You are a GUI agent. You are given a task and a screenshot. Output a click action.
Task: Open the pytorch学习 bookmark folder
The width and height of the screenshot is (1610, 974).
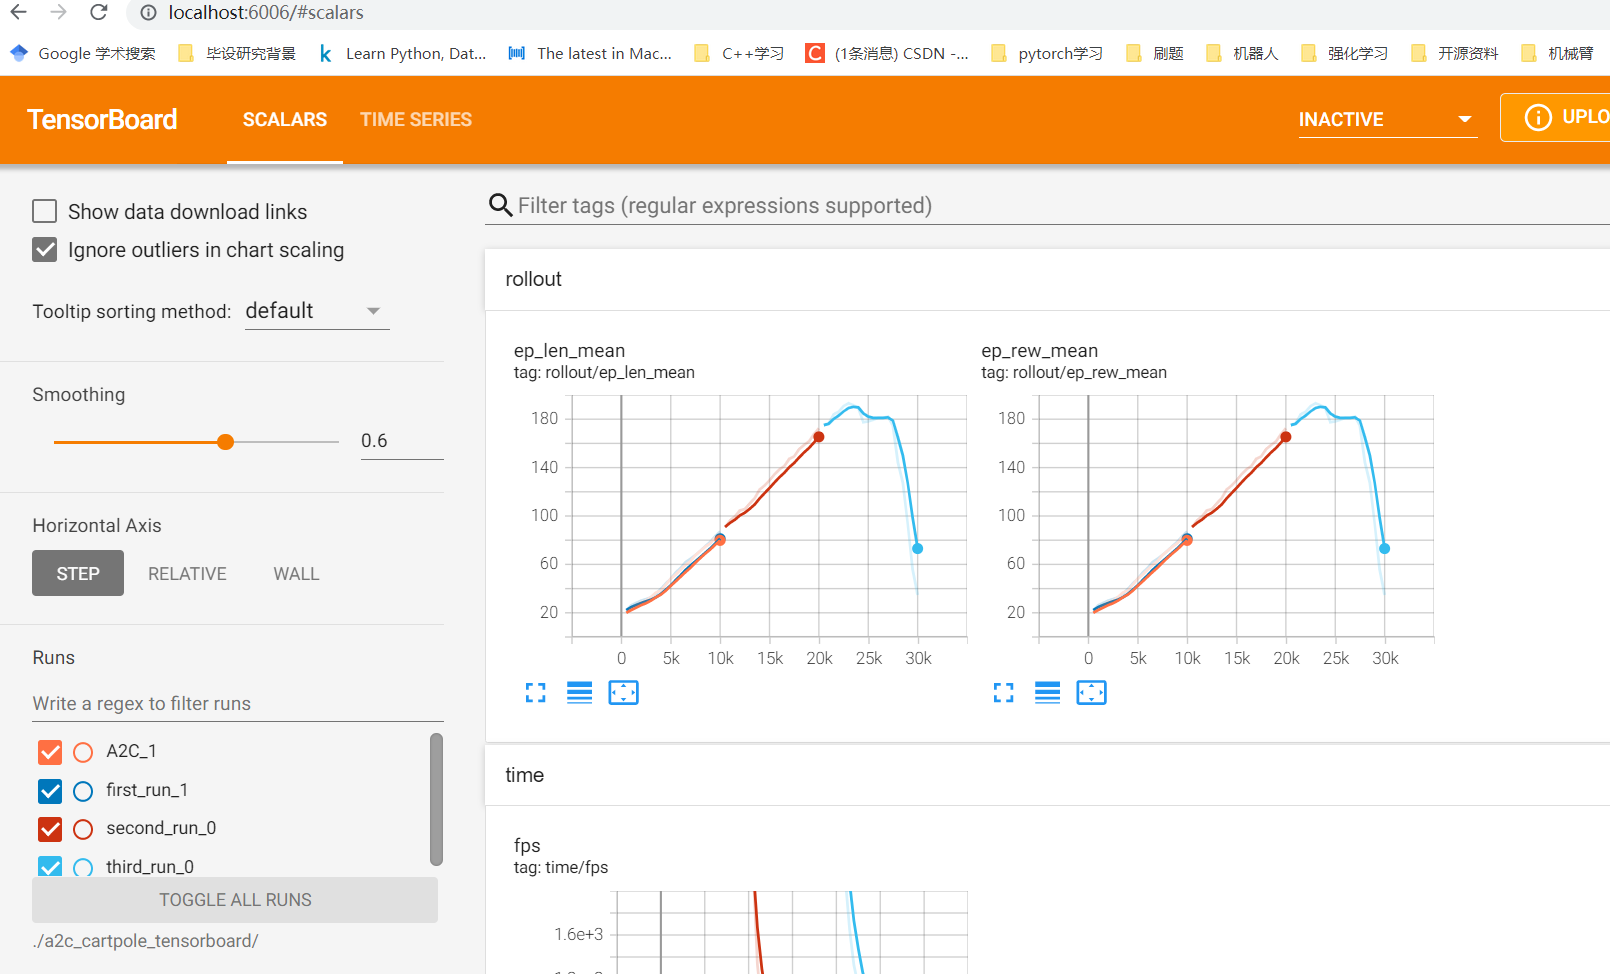click(x=1047, y=53)
